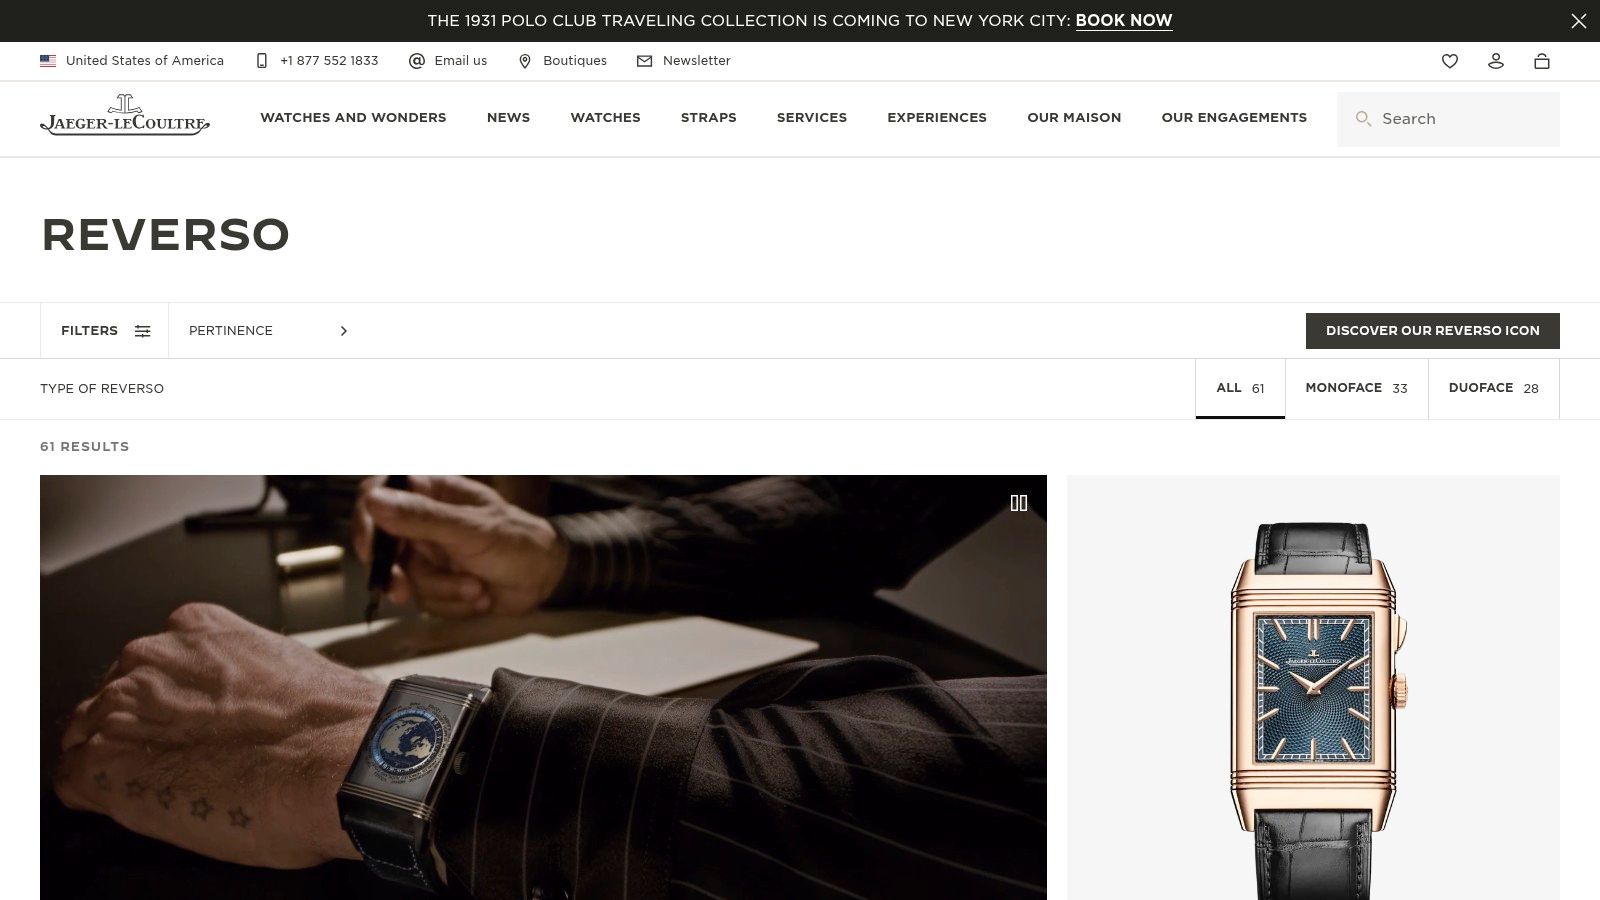Open Email us link
The width and height of the screenshot is (1600, 900).
pos(461,61)
